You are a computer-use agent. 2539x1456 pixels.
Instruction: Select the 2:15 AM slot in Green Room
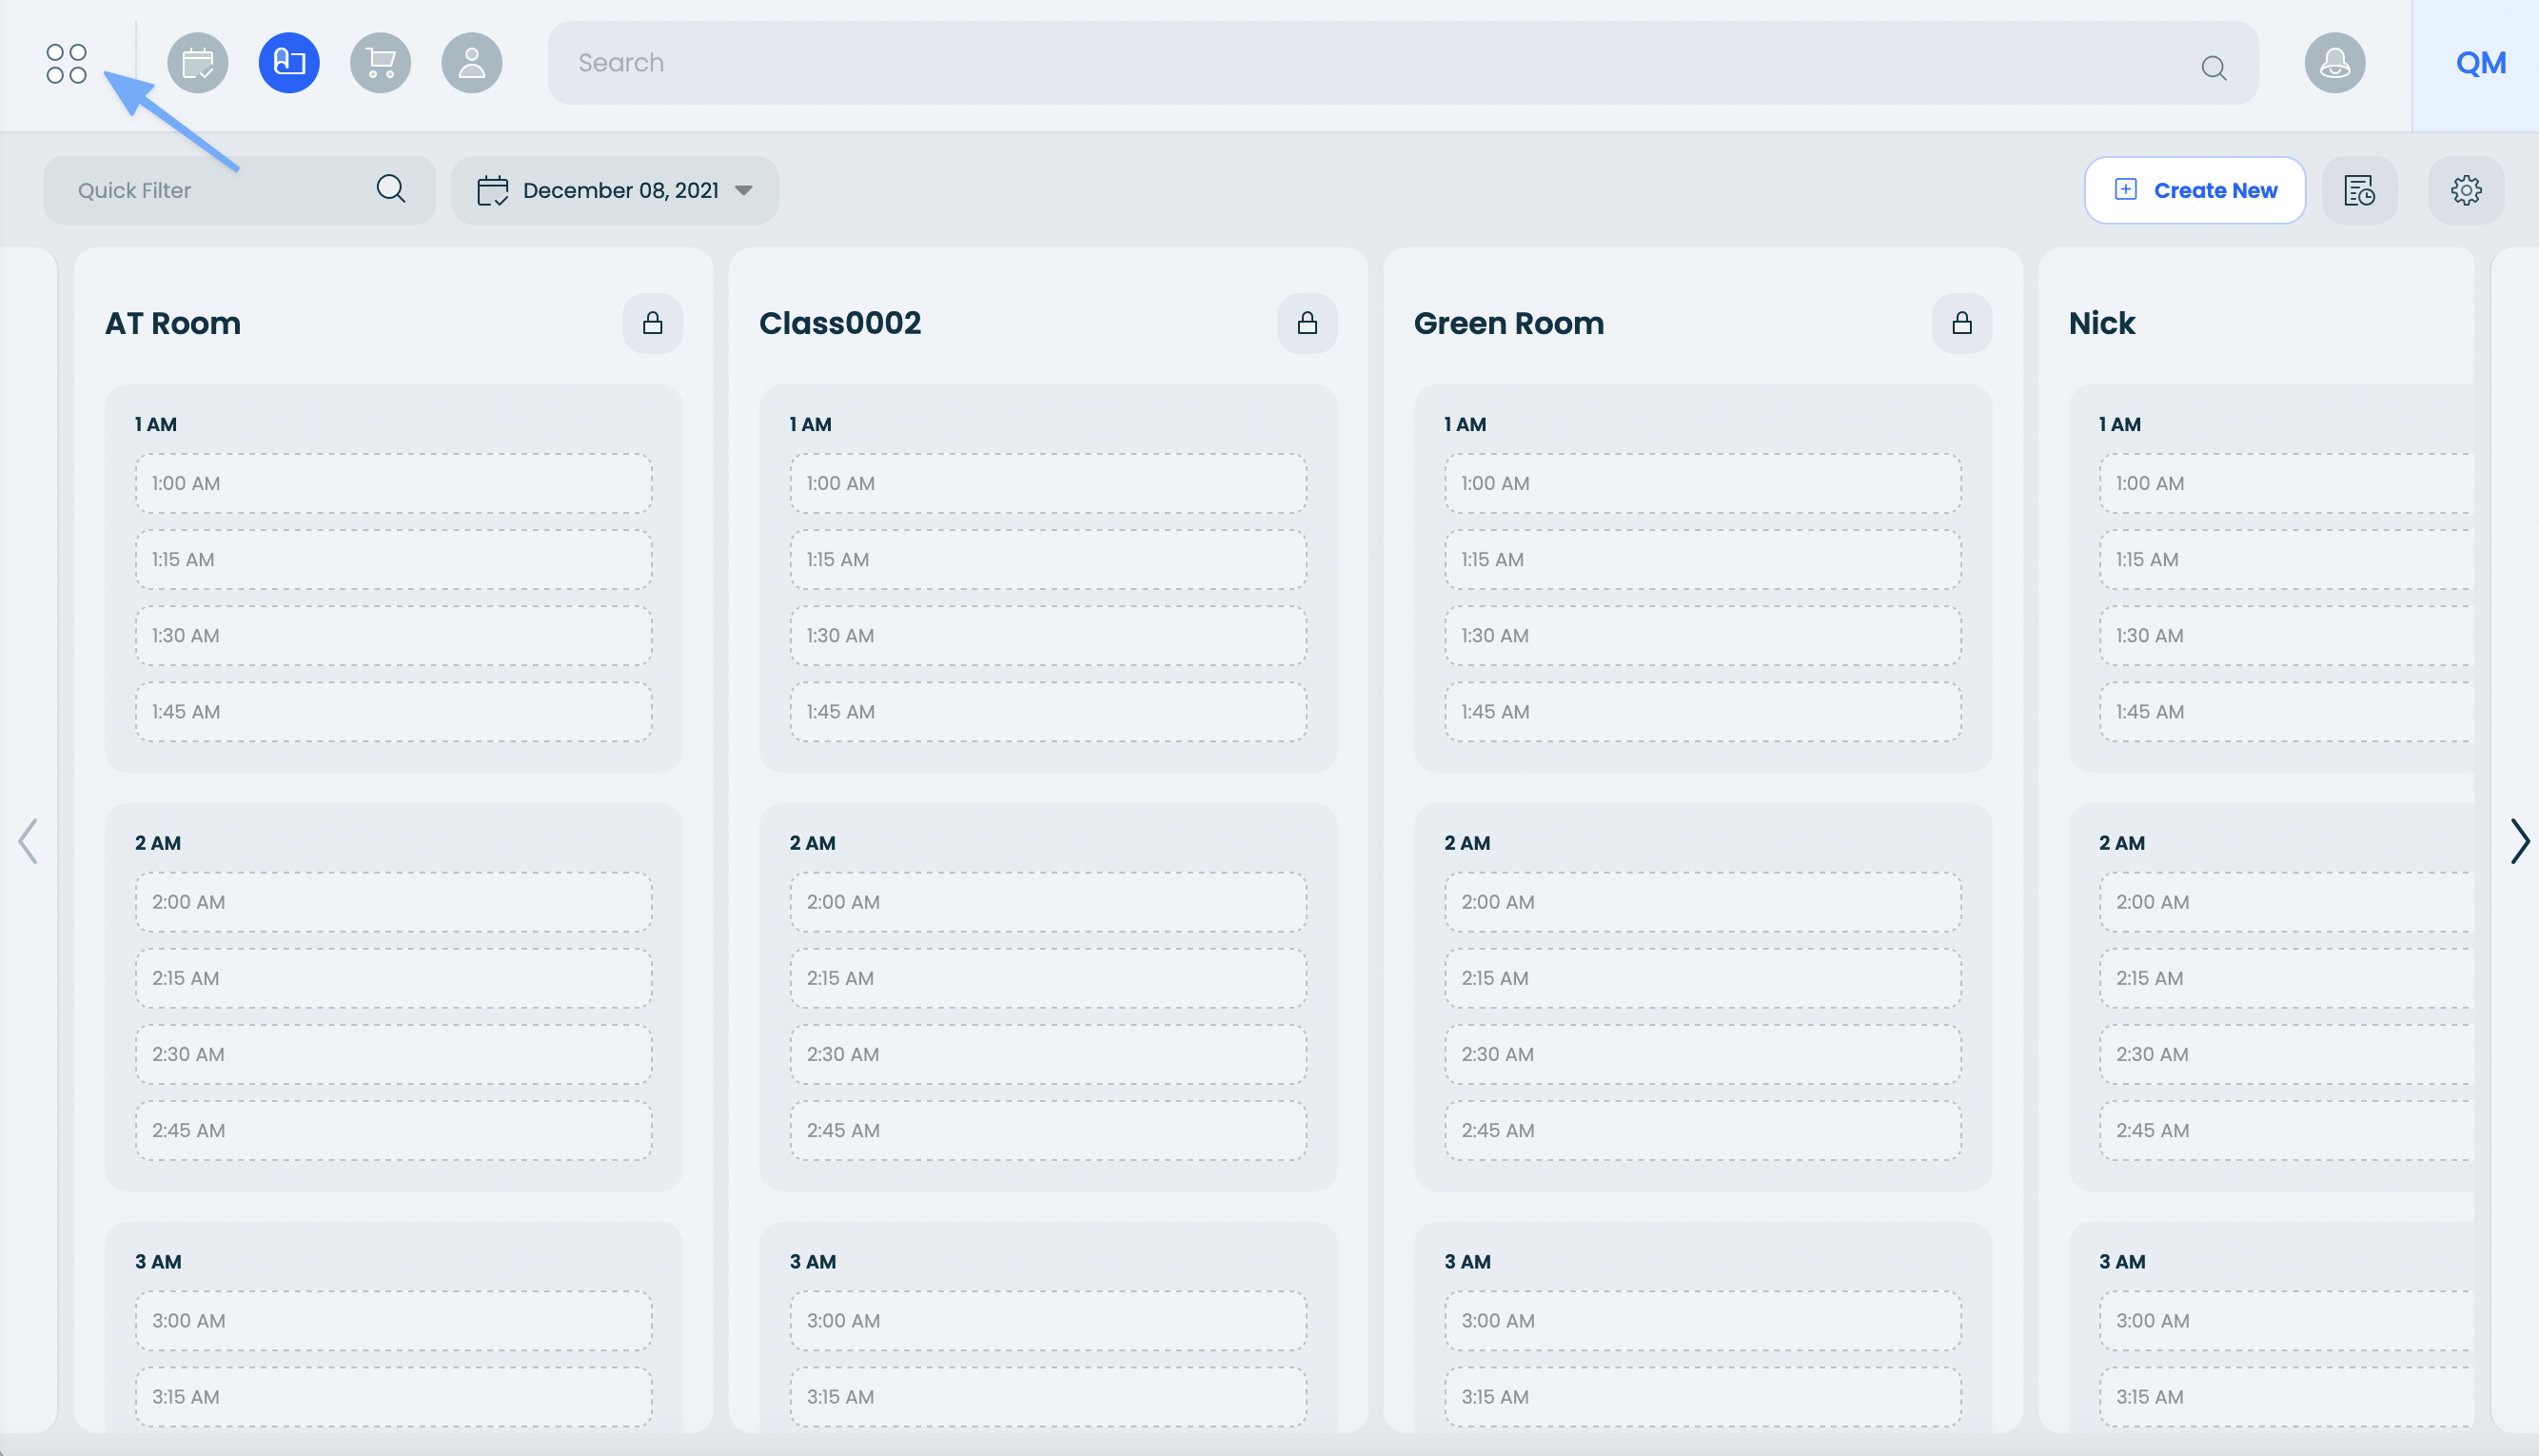(x=1702, y=978)
